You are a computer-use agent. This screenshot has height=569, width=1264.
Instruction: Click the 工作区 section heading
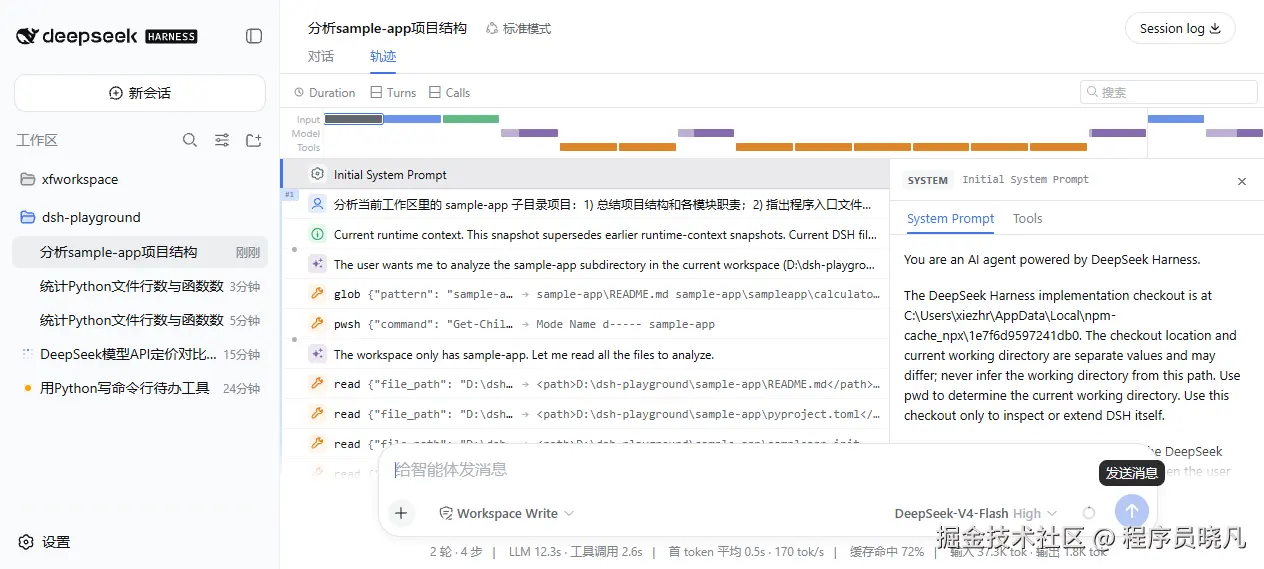pyautogui.click(x=37, y=140)
